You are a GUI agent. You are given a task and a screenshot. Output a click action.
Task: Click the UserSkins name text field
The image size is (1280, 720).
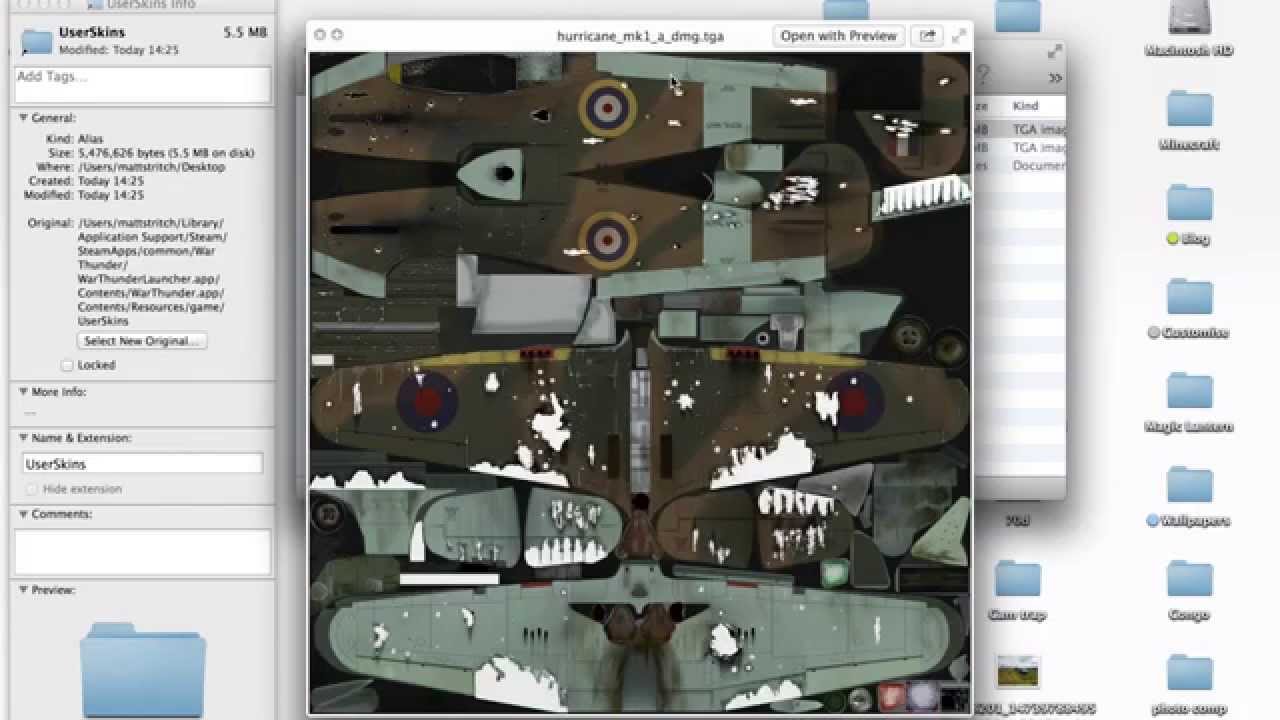[142, 464]
